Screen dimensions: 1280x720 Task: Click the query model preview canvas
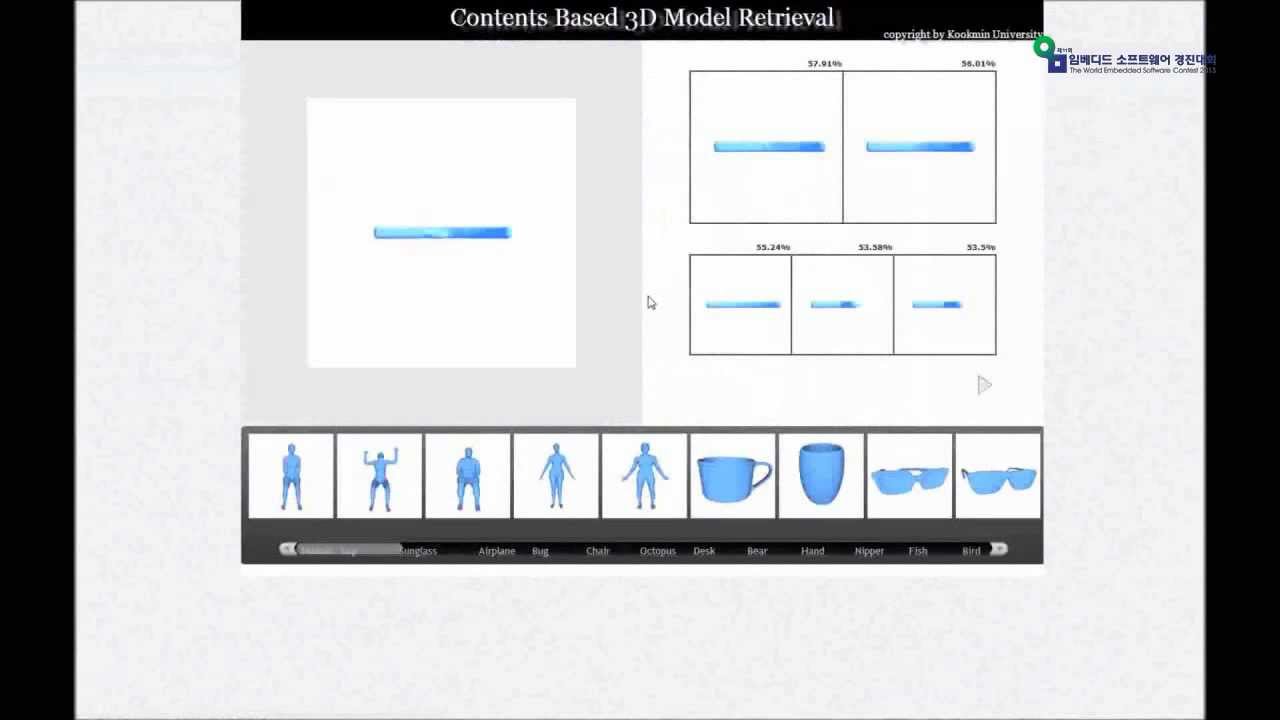[441, 233]
